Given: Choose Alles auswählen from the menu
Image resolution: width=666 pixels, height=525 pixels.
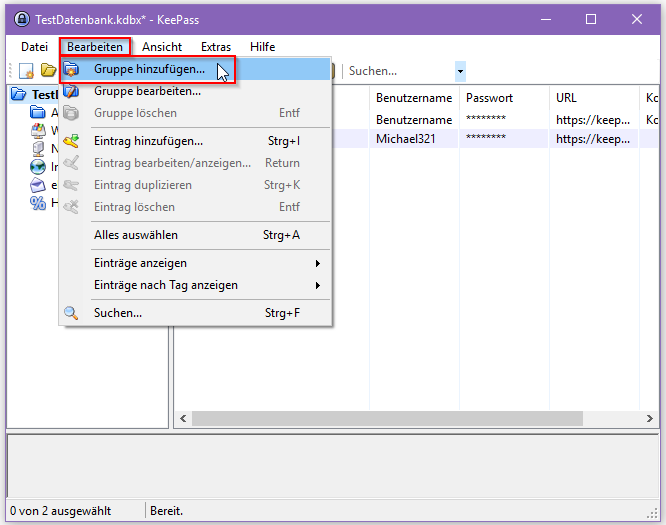Looking at the screenshot, I should 195,235.
